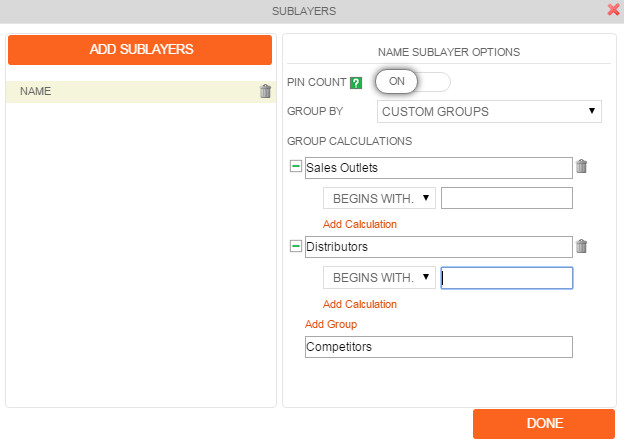This screenshot has width=624, height=448.
Task: Delete the NAME sublayer with trash icon
Action: pyautogui.click(x=265, y=91)
